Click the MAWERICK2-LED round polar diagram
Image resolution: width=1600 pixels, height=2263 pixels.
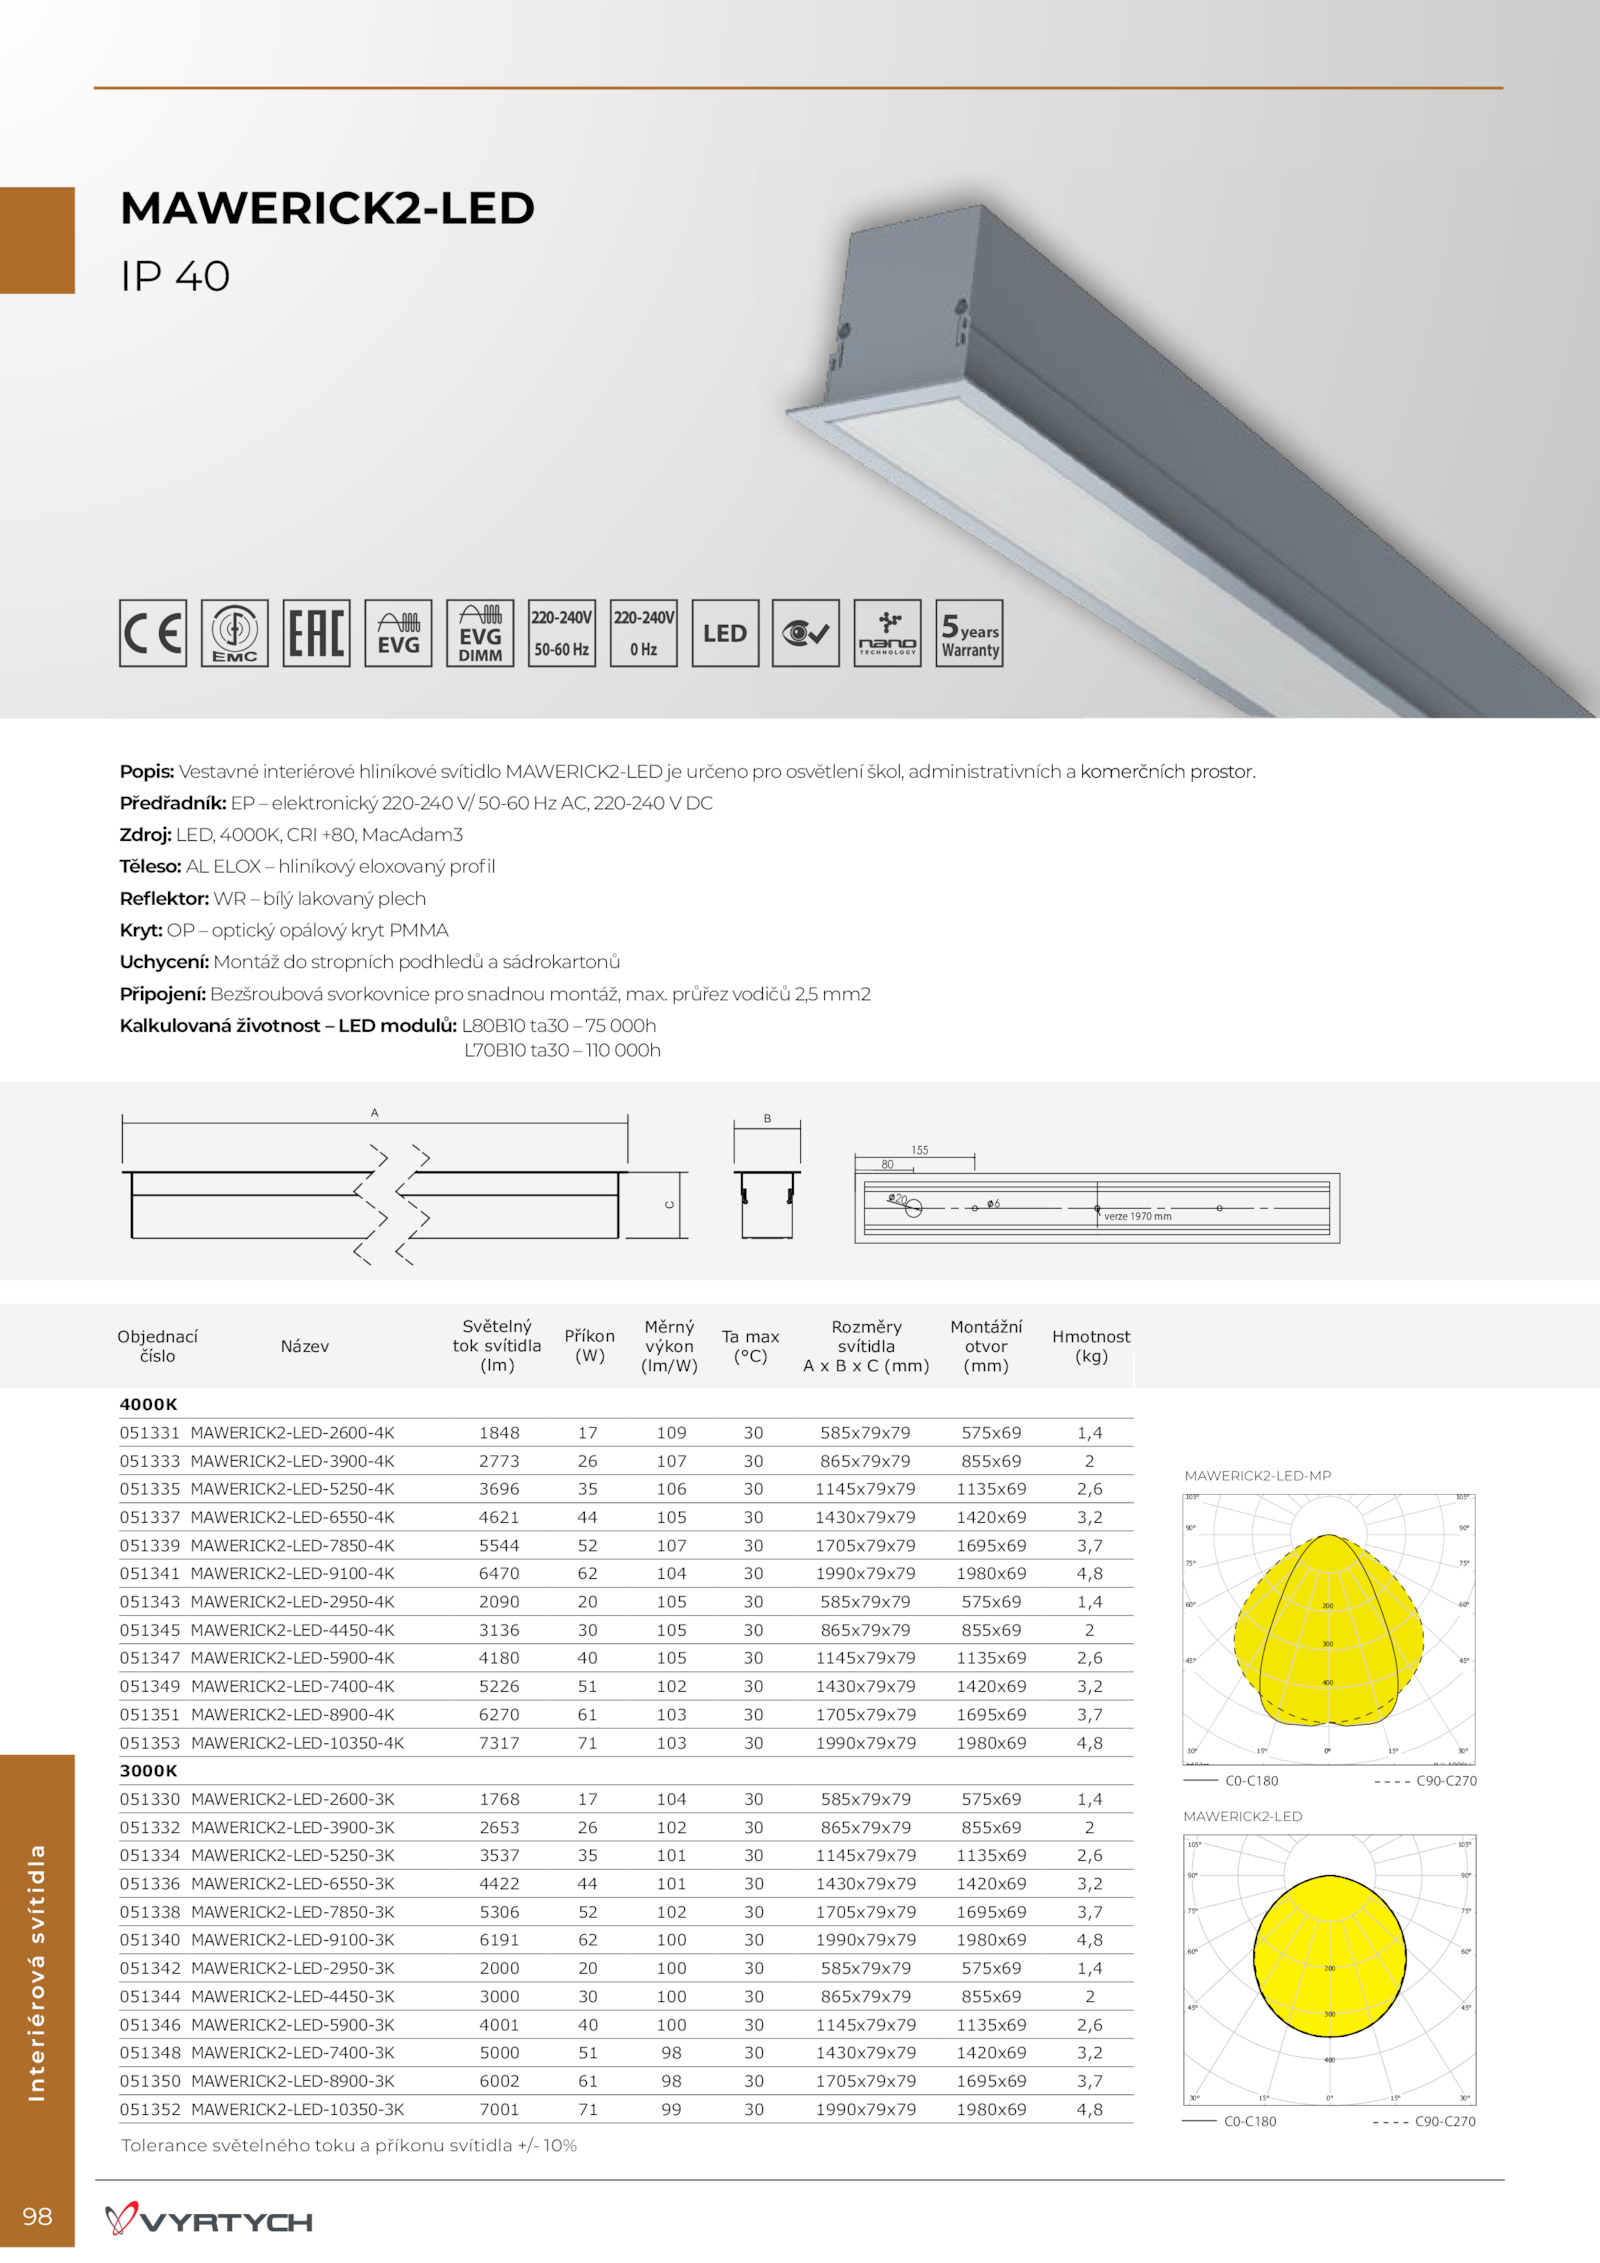point(1330,1969)
